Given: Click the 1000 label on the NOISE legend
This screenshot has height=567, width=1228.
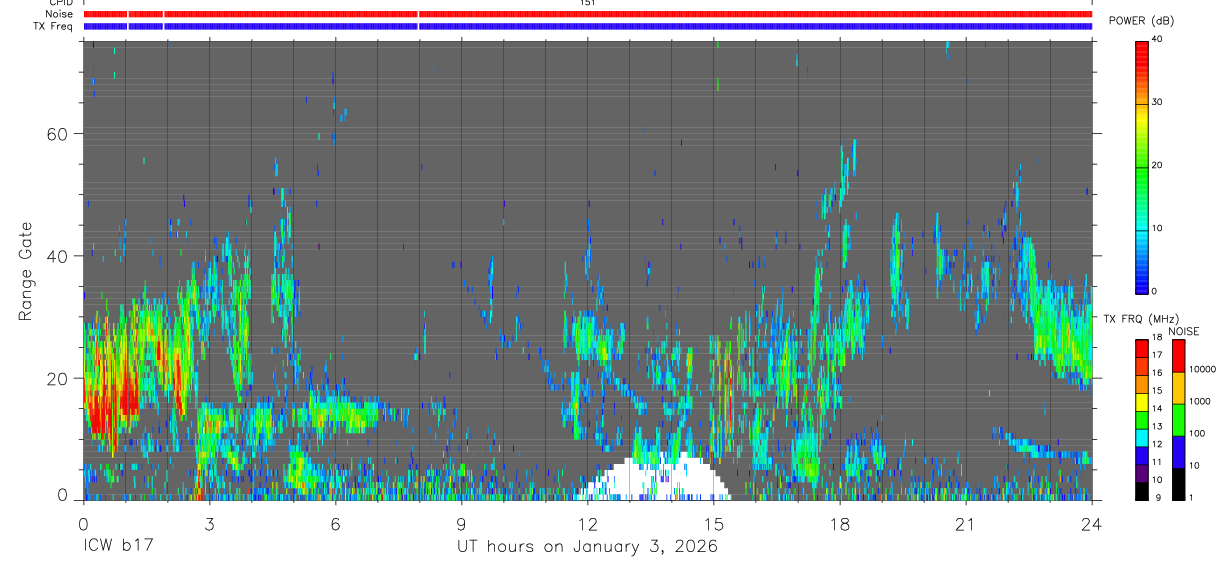Looking at the screenshot, I should (x=1199, y=401).
